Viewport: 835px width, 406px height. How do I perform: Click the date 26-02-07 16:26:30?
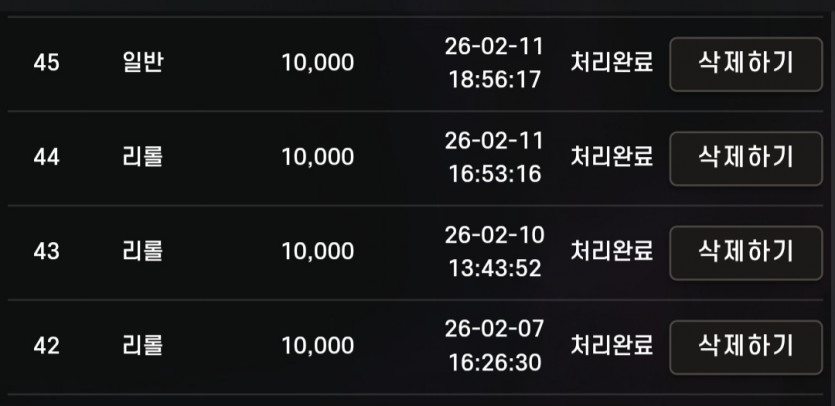(x=495, y=346)
